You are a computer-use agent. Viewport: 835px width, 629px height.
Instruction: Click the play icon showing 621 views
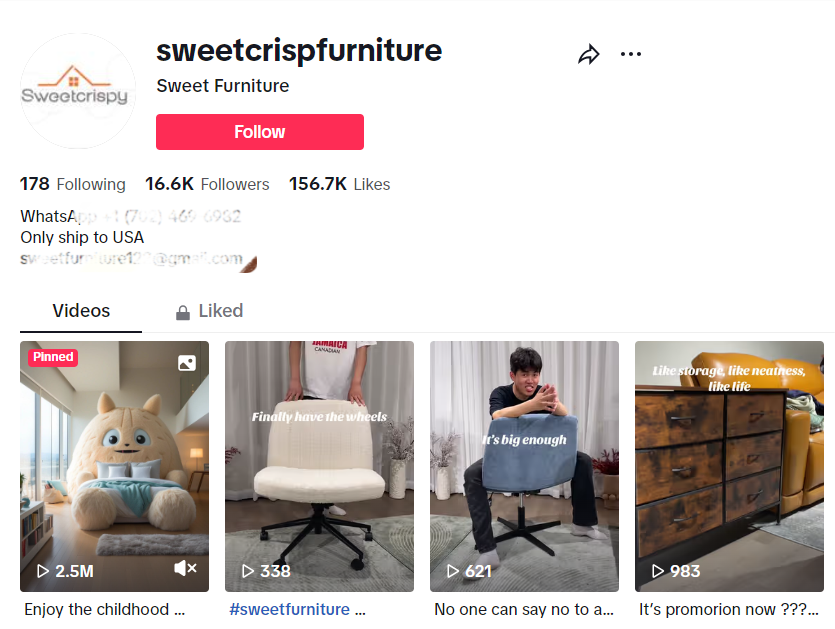point(453,571)
